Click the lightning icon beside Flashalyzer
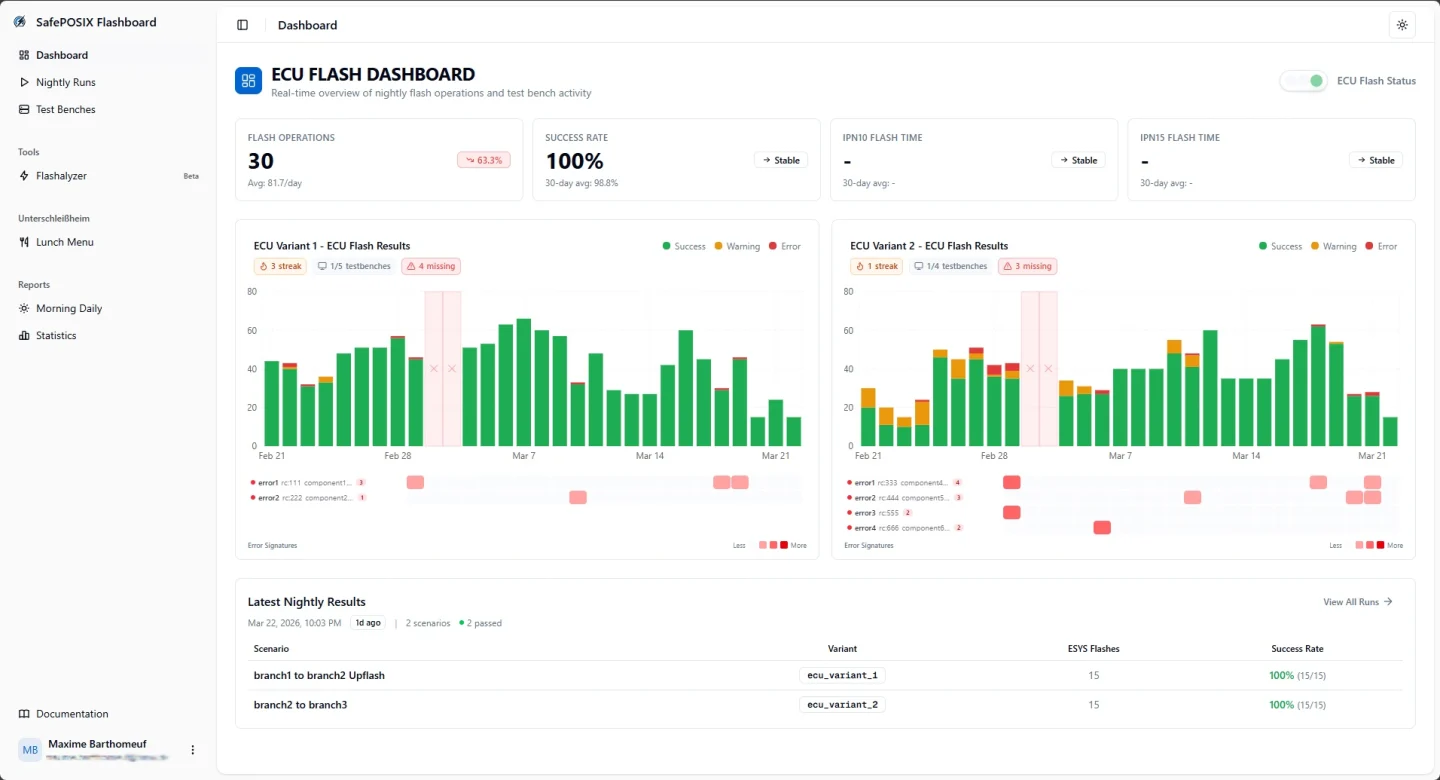The height and width of the screenshot is (780, 1440). (x=24, y=176)
